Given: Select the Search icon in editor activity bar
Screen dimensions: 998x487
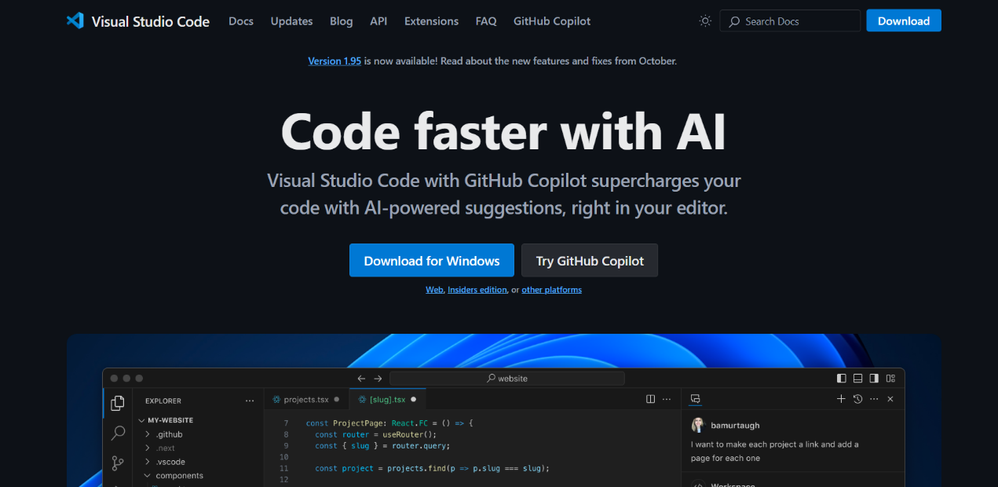Looking at the screenshot, I should coord(118,433).
